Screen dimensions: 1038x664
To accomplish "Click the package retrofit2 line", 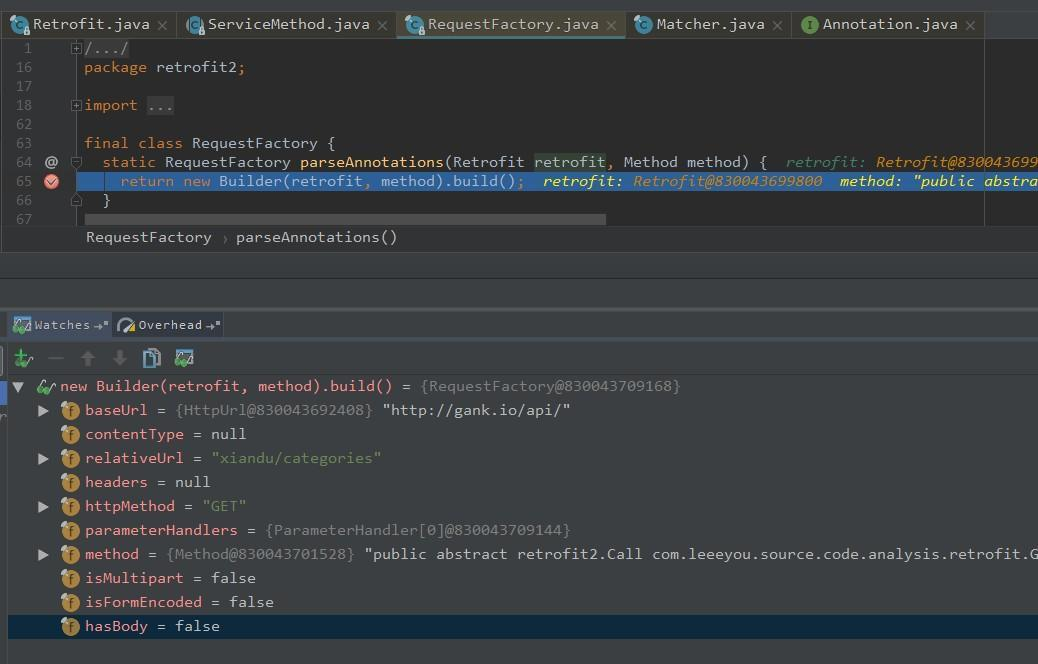I will tap(164, 68).
